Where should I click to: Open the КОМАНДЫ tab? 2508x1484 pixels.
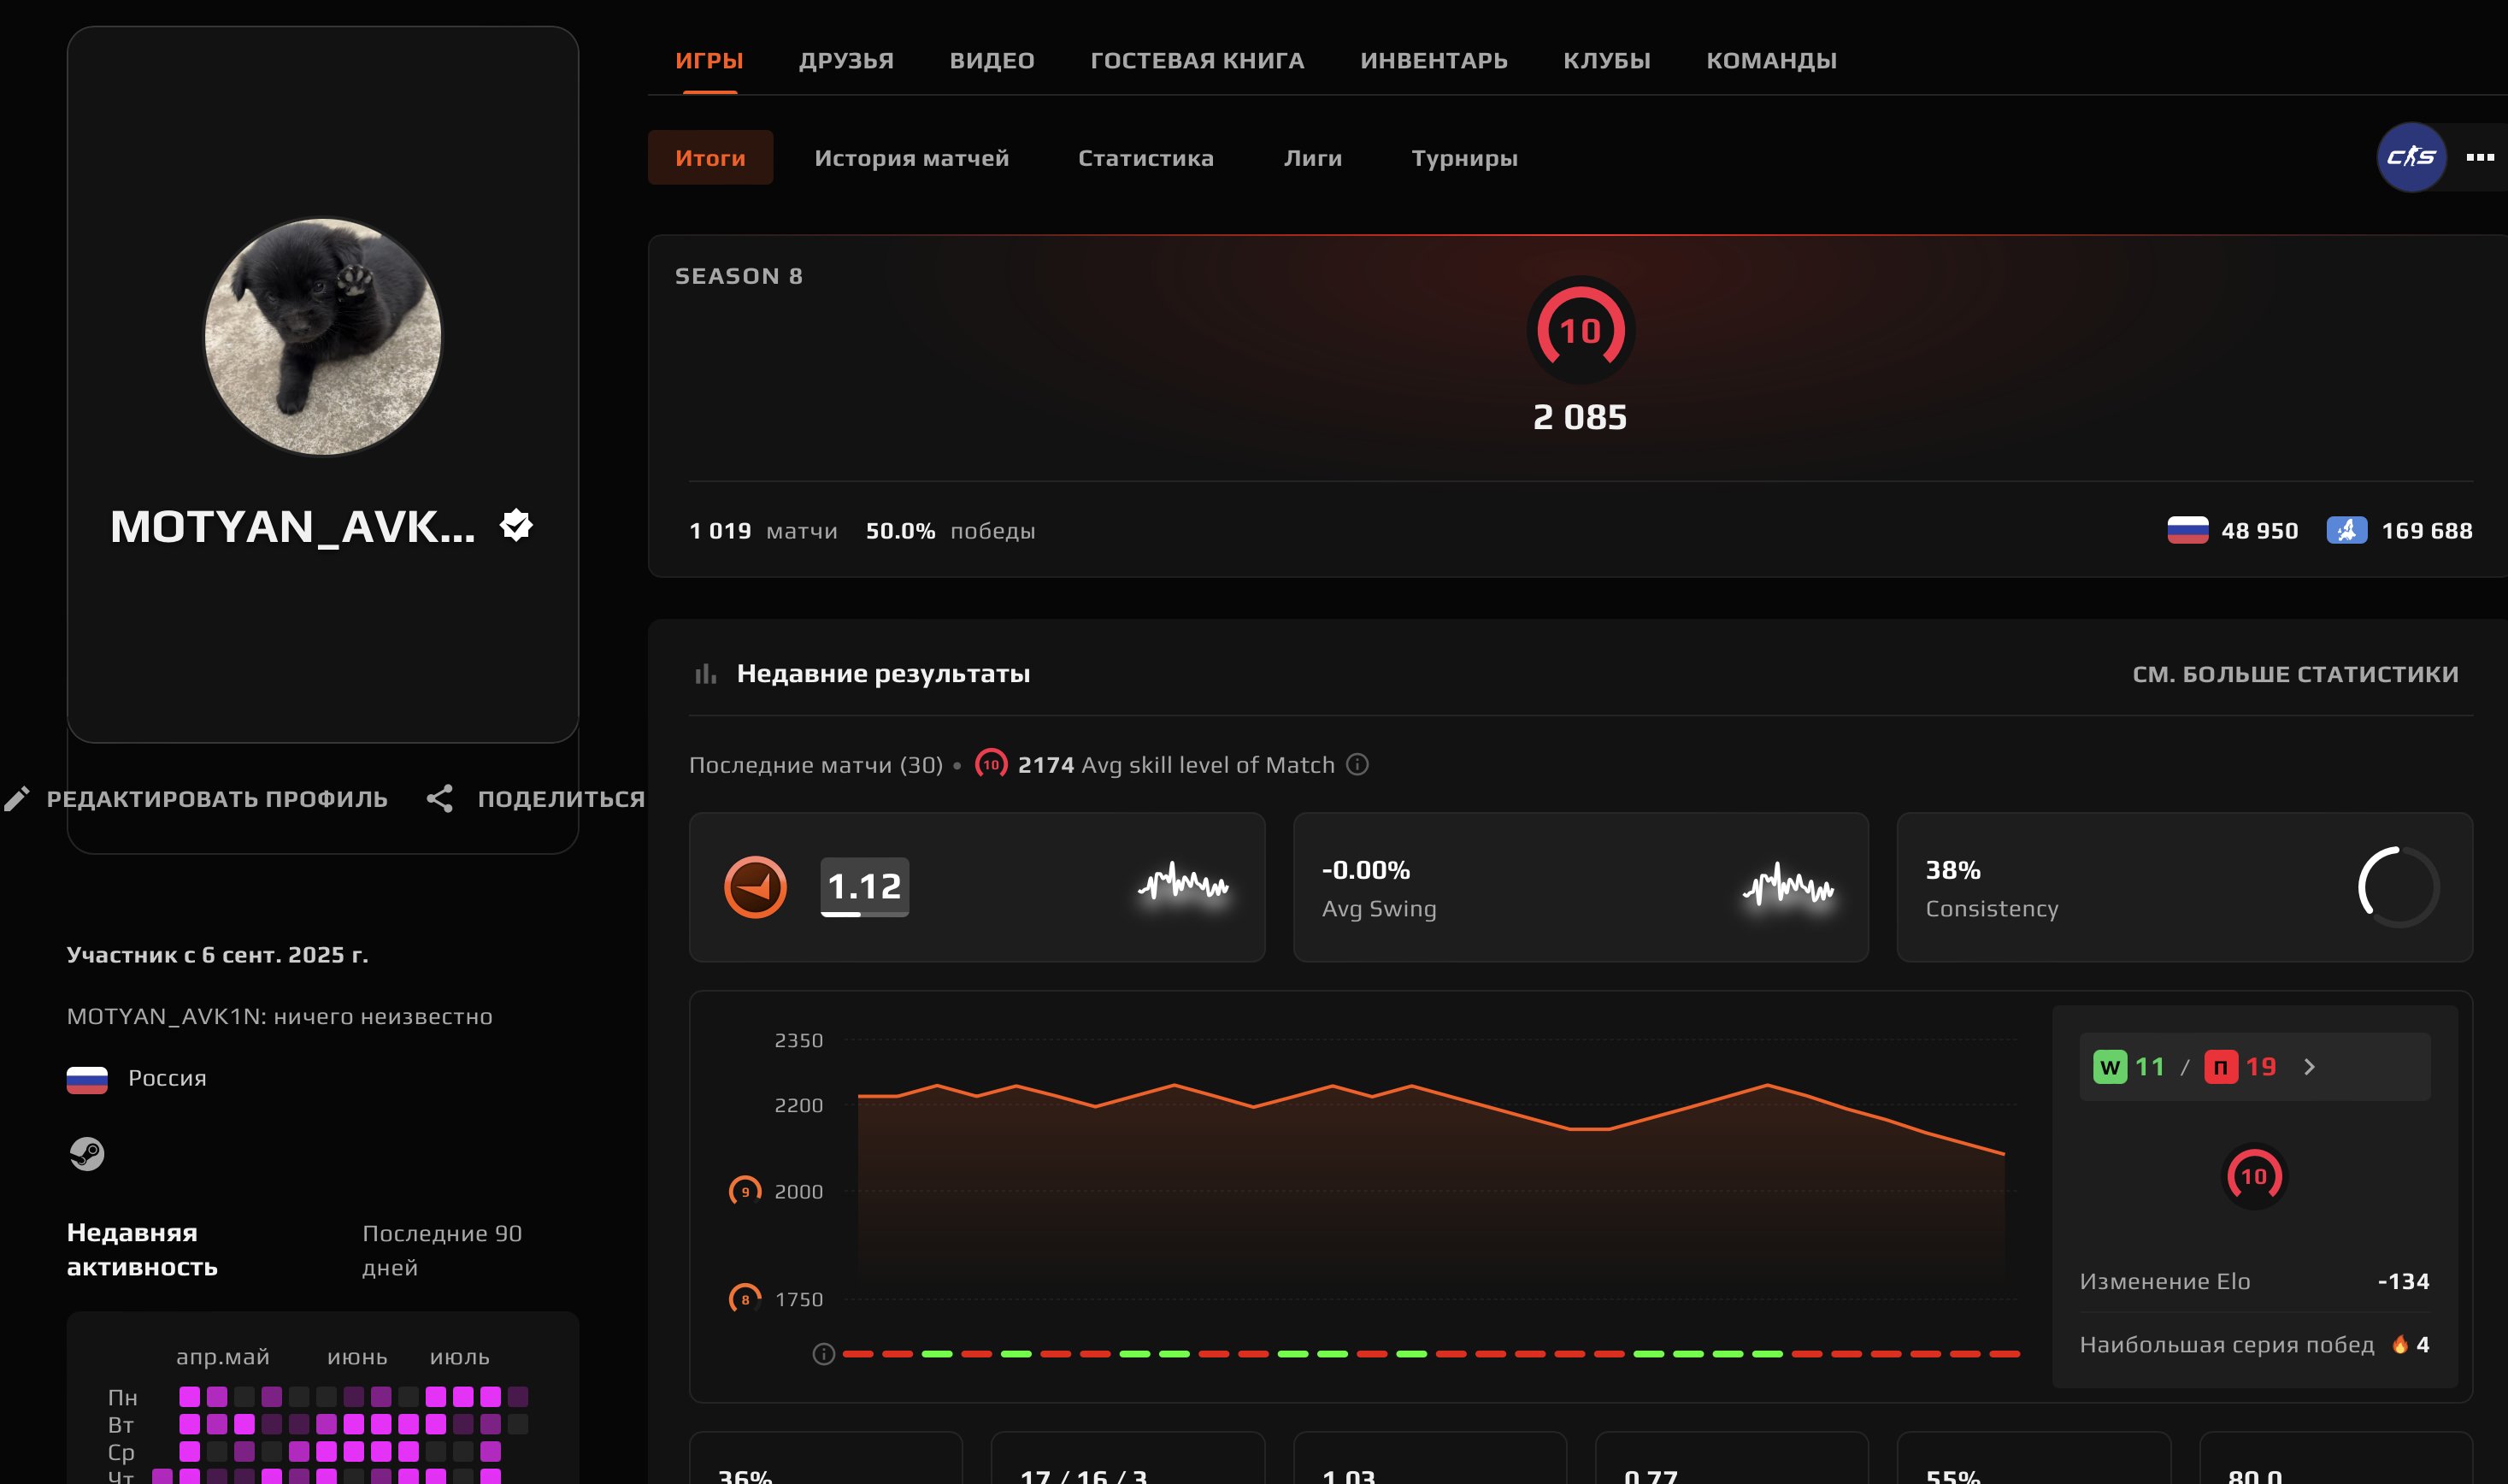(x=1771, y=60)
